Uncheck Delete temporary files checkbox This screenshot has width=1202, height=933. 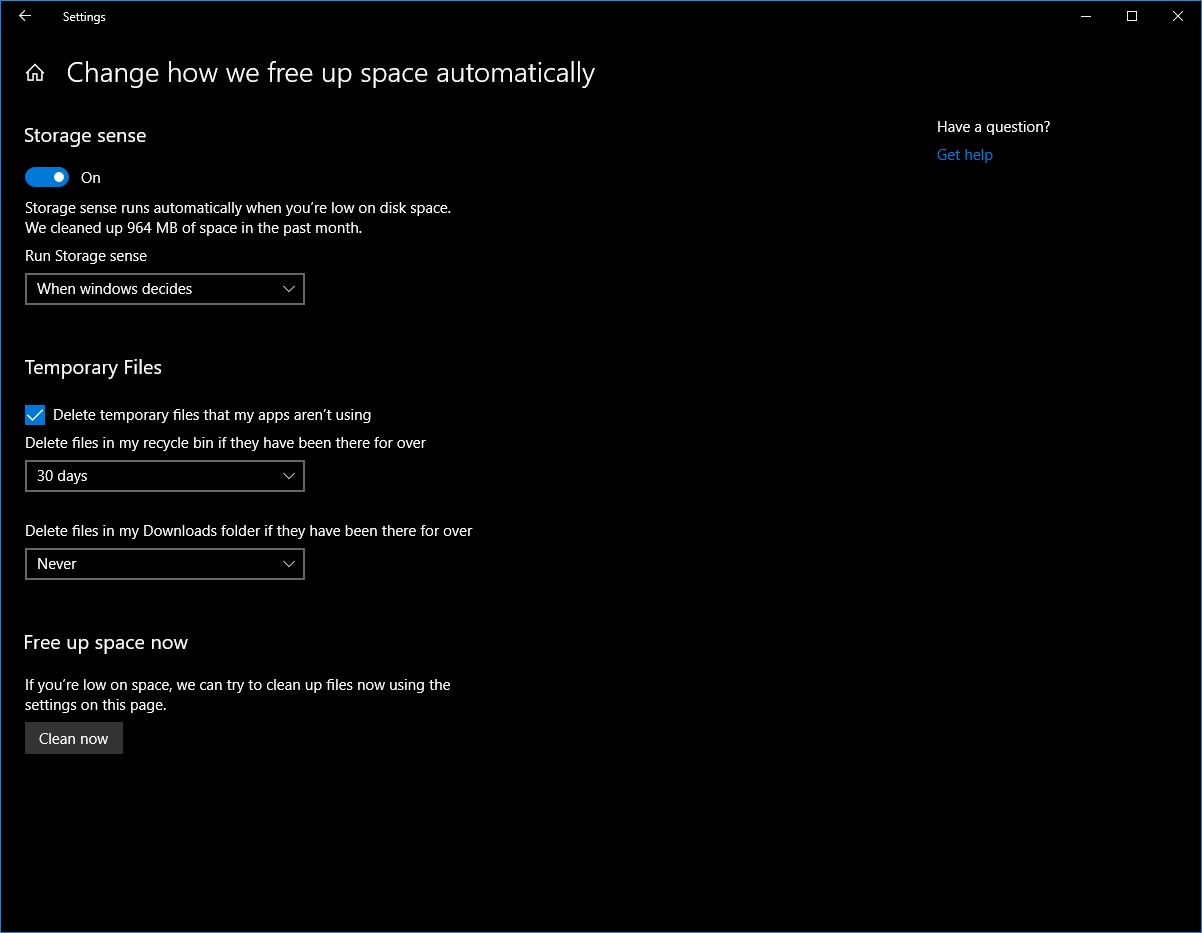(x=35, y=415)
